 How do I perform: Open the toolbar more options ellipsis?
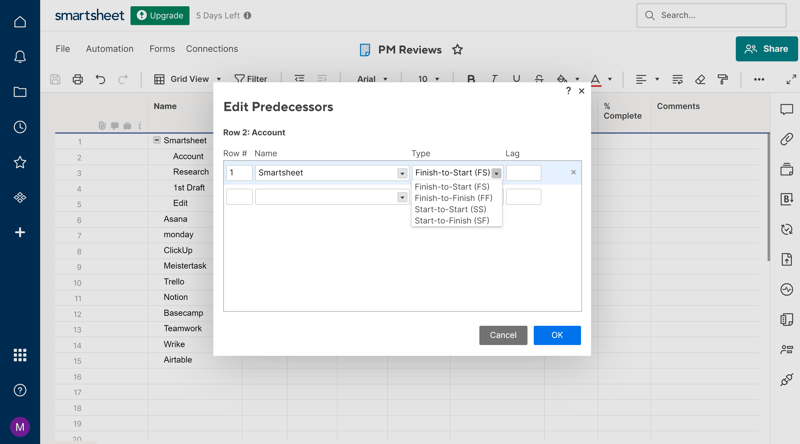click(759, 79)
